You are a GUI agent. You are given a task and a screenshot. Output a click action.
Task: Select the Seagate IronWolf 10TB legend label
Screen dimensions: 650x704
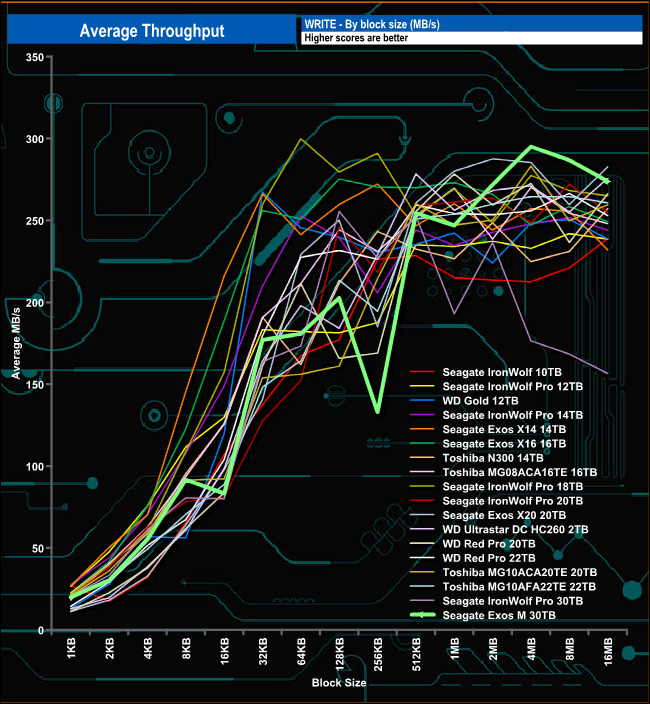(502, 372)
